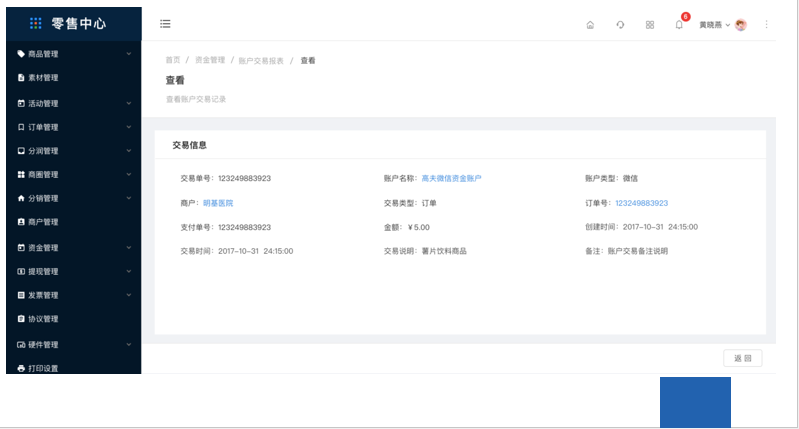Click the 创建时间 value 2017-10-31 24:15:00

click(x=660, y=227)
